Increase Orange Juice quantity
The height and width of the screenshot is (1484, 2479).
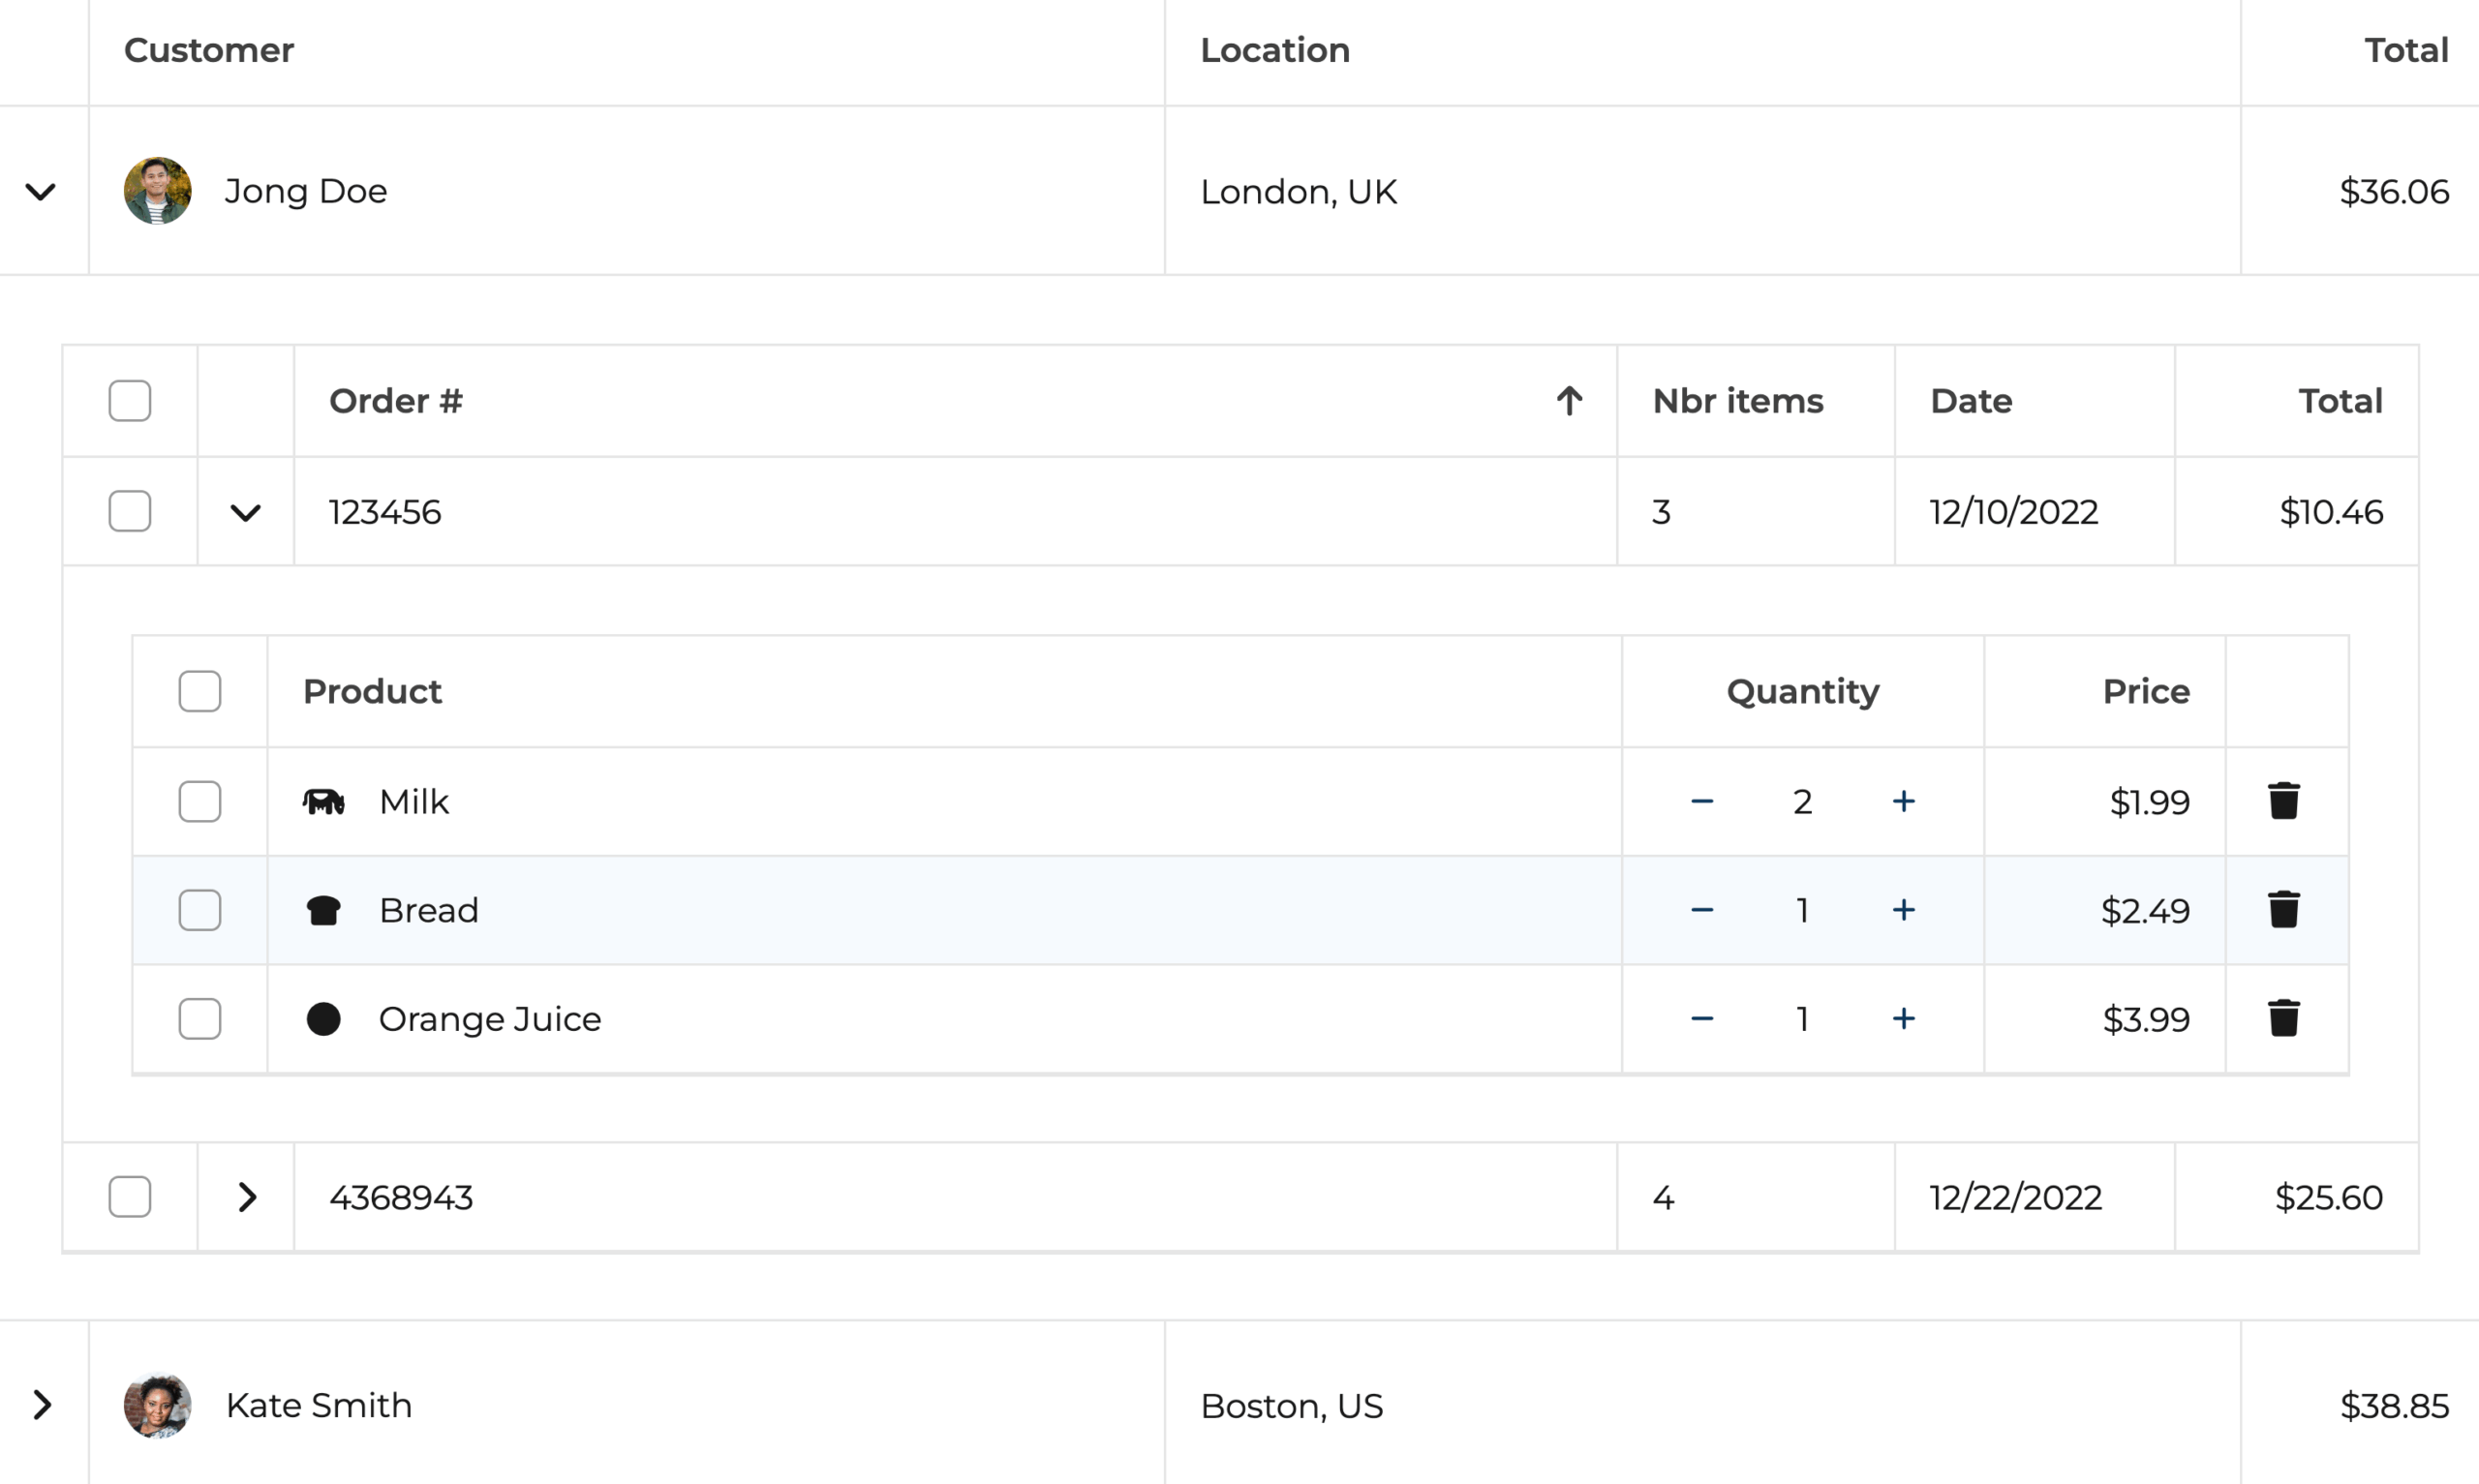tap(1903, 1018)
